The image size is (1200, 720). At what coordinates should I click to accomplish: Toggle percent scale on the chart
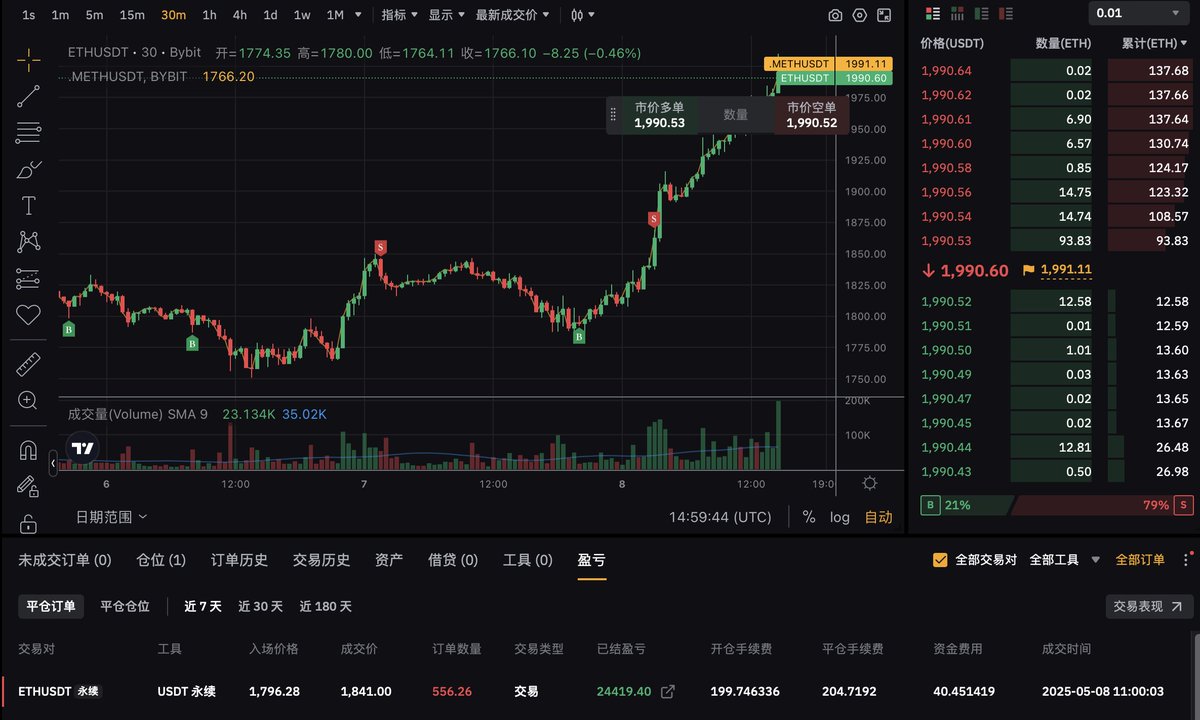[x=808, y=517]
